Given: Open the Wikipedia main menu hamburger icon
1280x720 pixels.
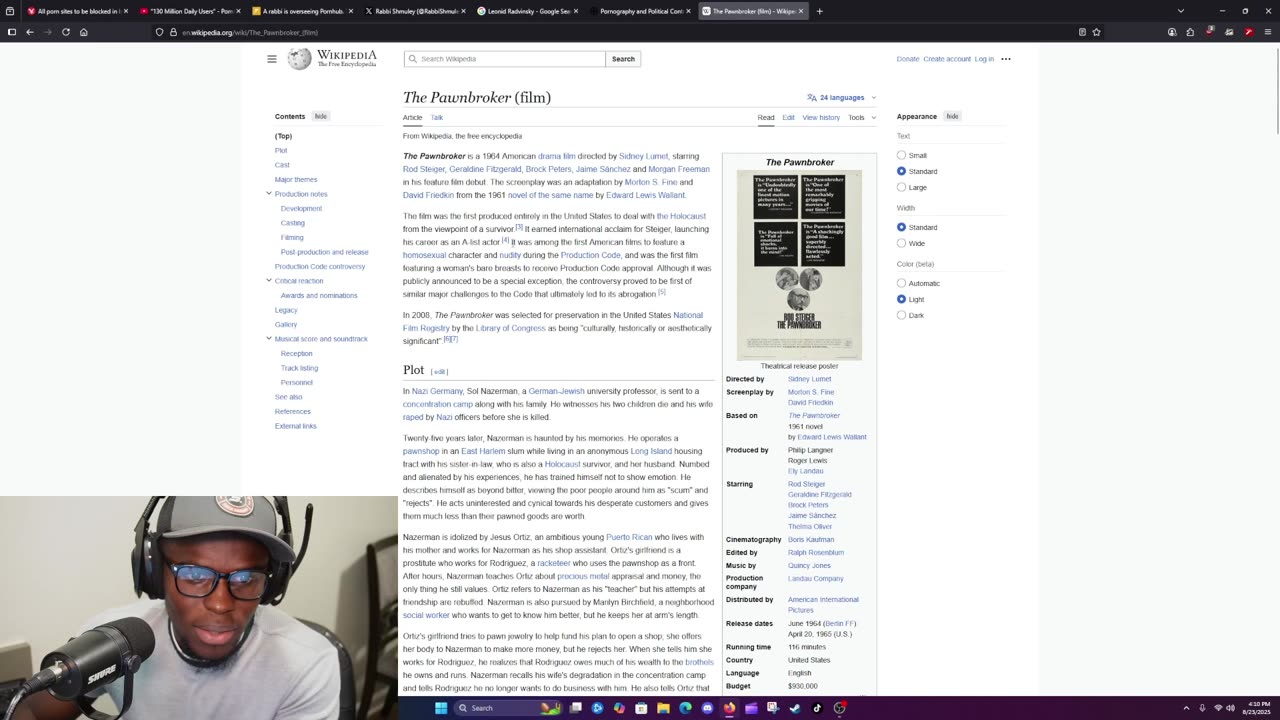Looking at the screenshot, I should (271, 59).
